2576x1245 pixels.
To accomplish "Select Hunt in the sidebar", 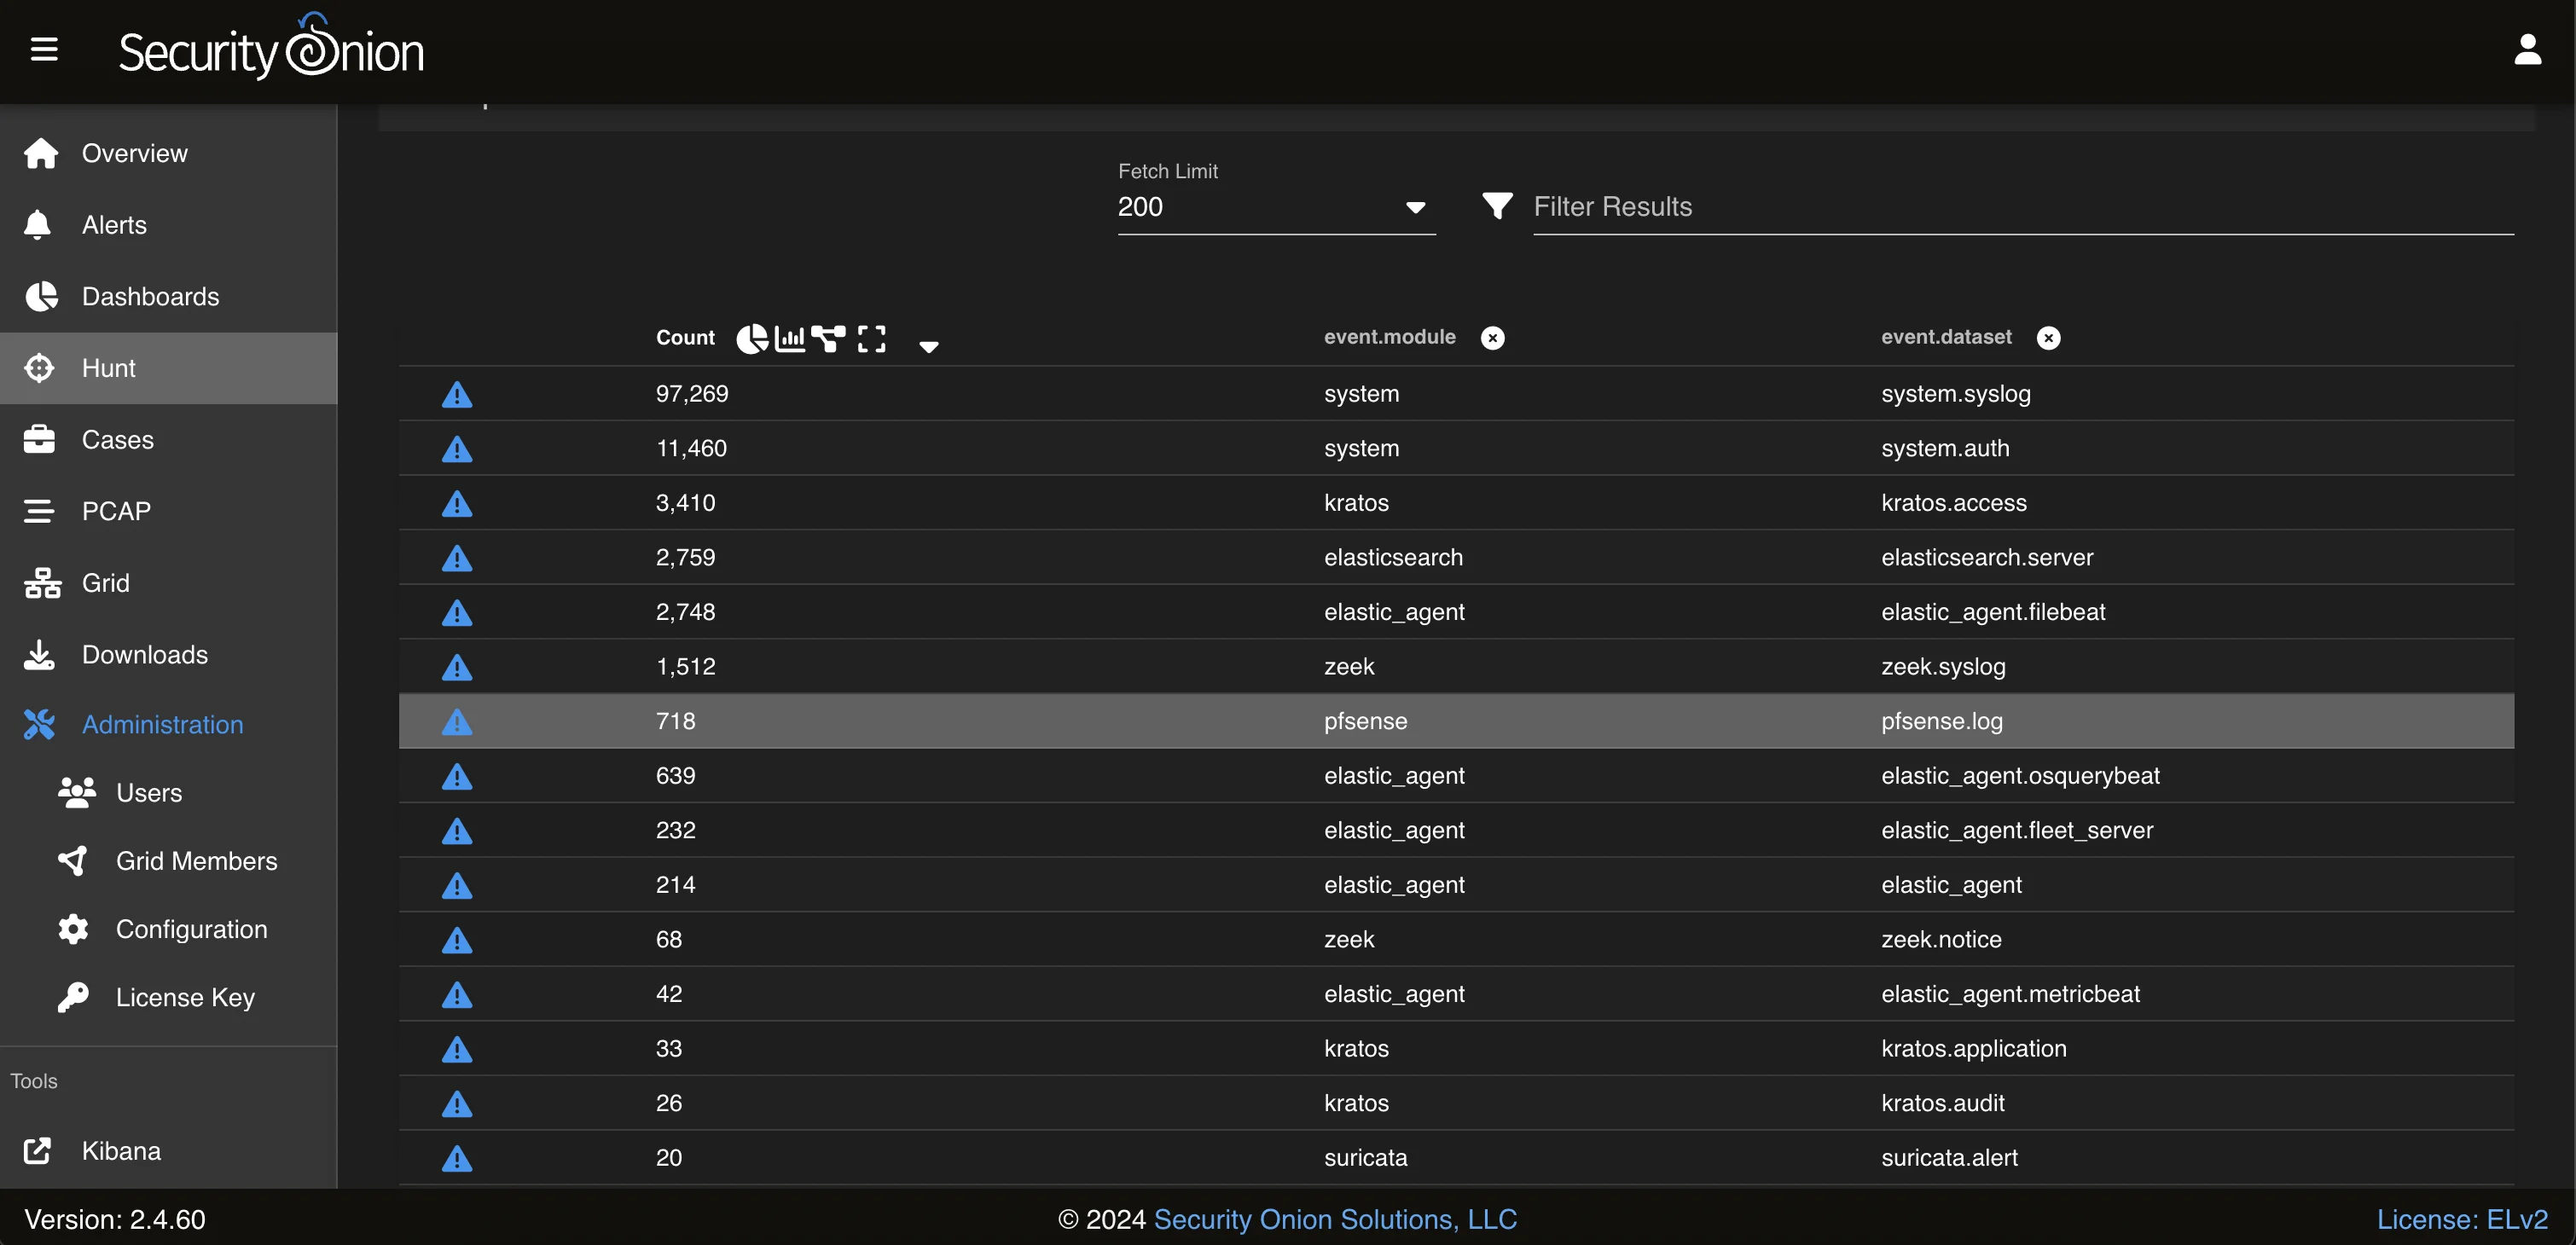I will (168, 368).
